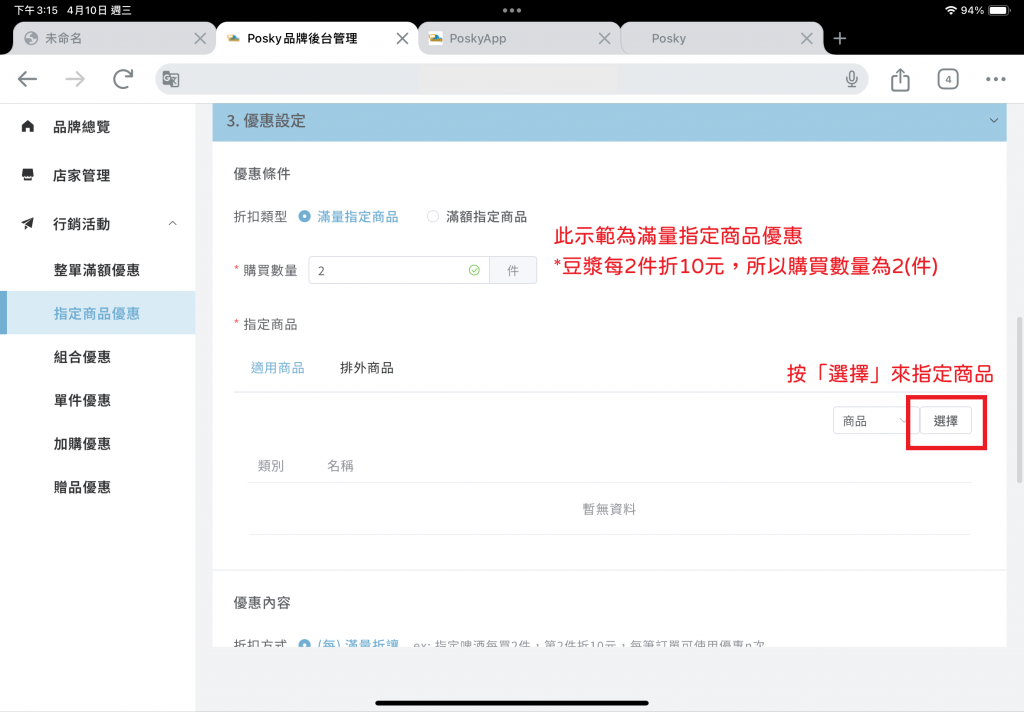
Task: Switch to the PoskyApp browser tab
Action: tap(519, 39)
